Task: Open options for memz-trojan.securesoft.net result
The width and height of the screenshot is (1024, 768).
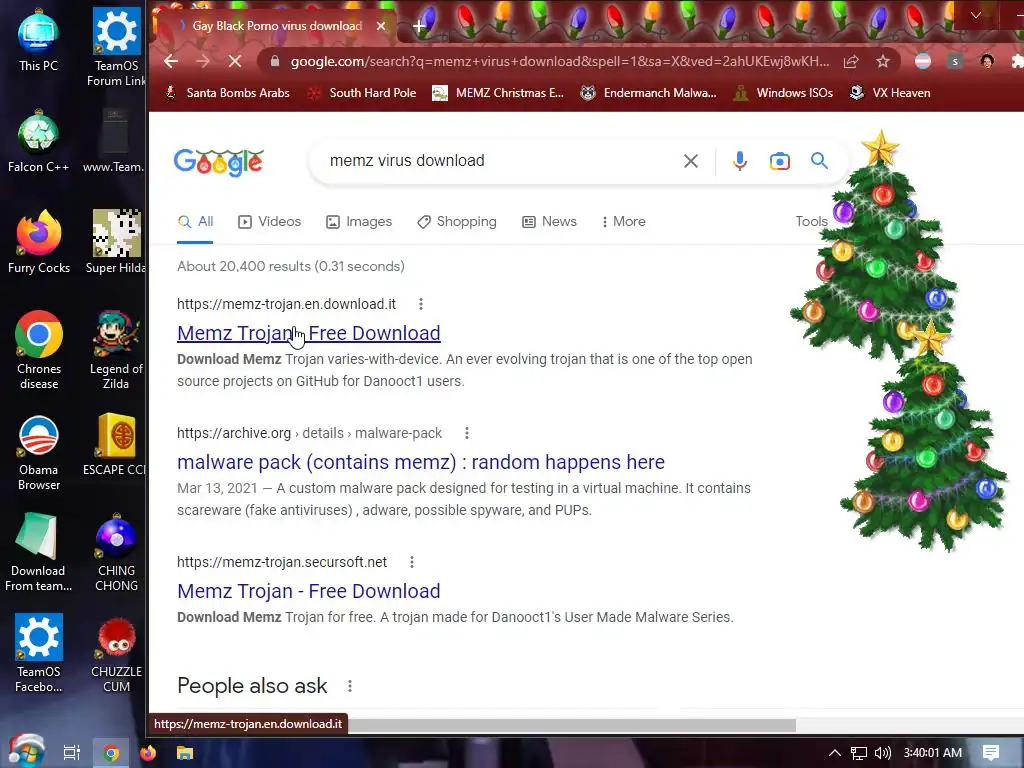Action: point(411,562)
